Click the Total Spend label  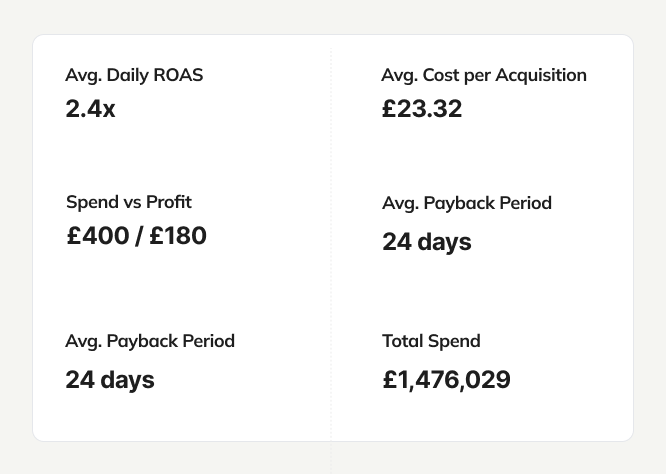pyautogui.click(x=431, y=341)
